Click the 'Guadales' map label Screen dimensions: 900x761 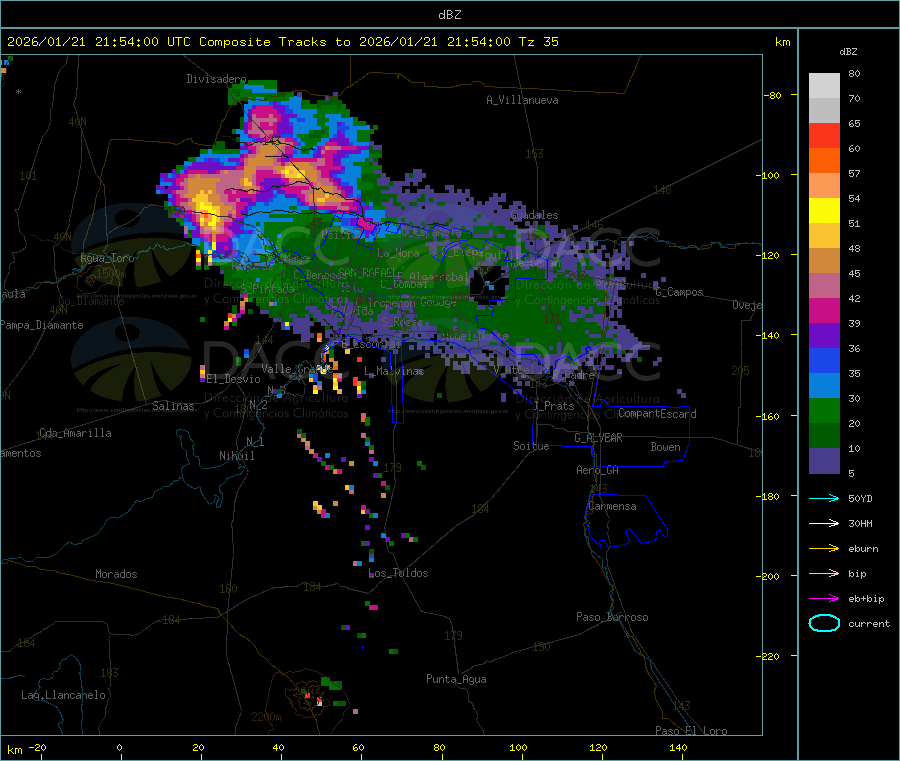tap(534, 215)
